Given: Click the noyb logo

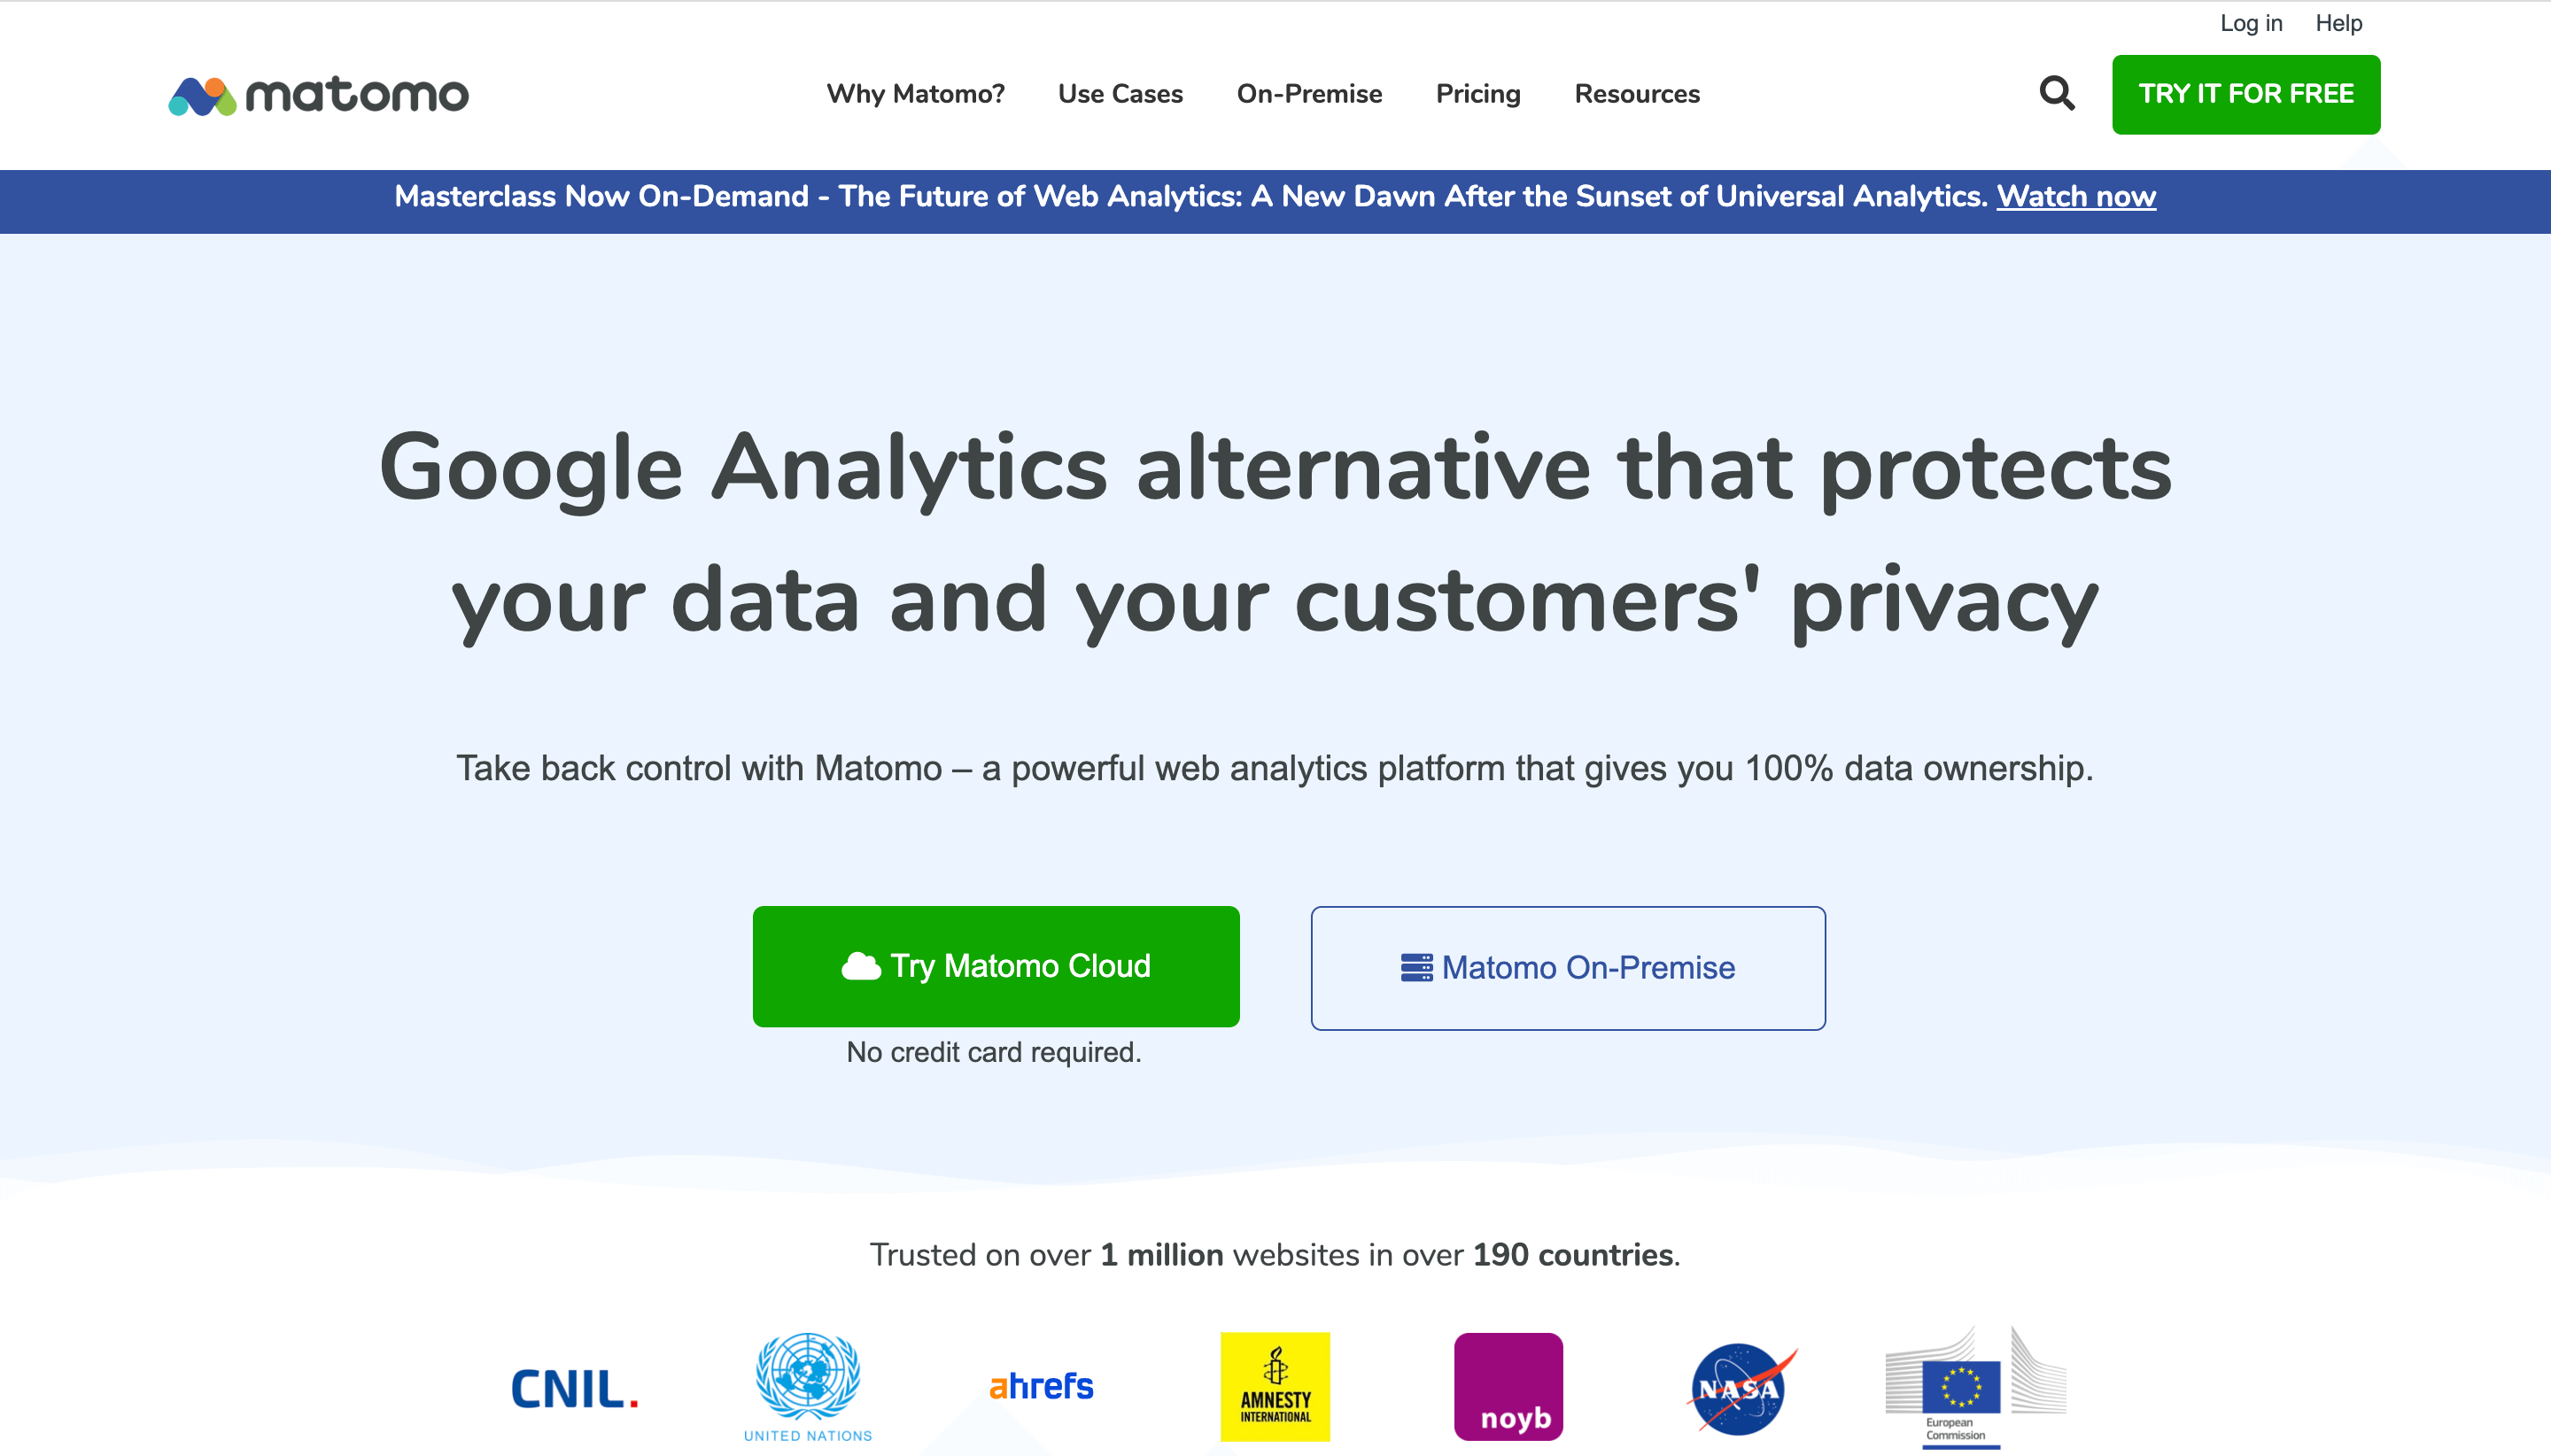Looking at the screenshot, I should [1508, 1386].
